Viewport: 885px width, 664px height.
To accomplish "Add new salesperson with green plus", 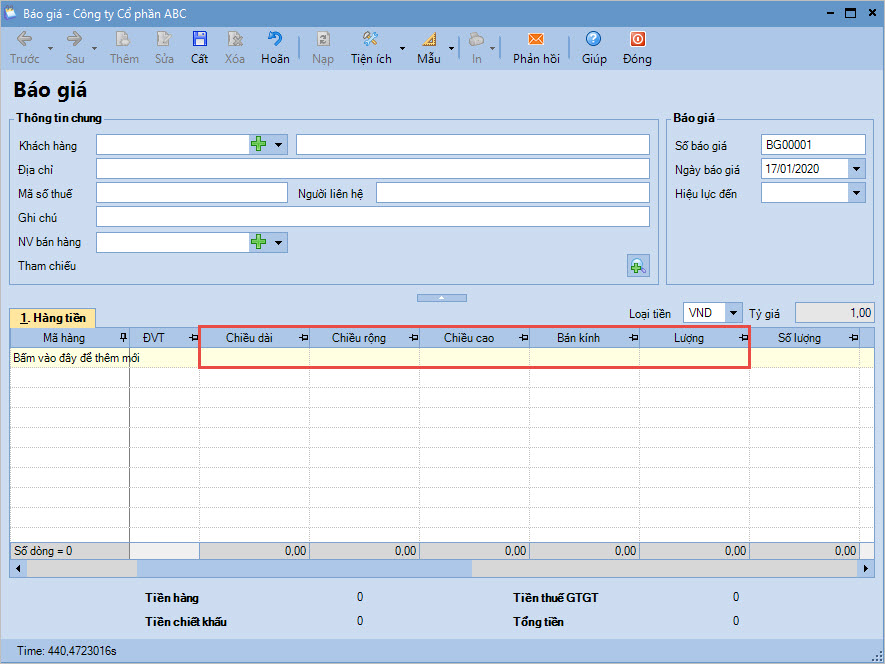I will pos(259,242).
